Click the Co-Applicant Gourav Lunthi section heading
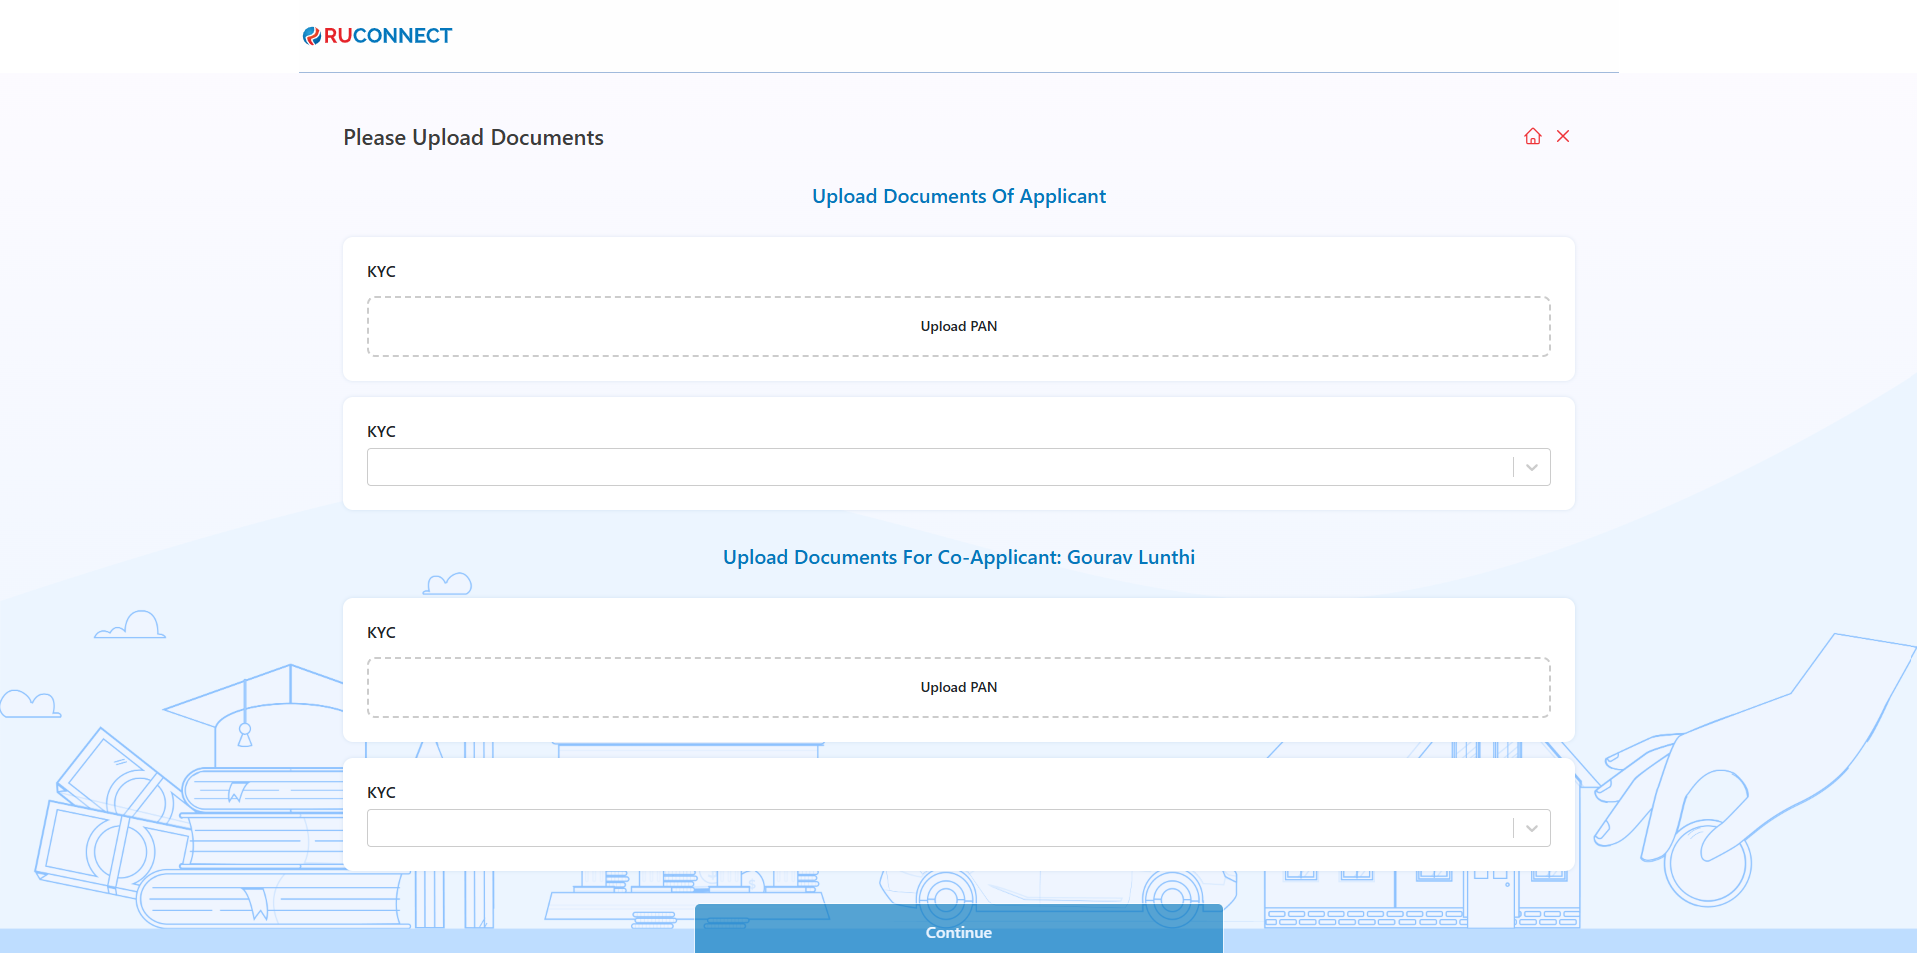Viewport: 1917px width, 953px height. coord(958,557)
